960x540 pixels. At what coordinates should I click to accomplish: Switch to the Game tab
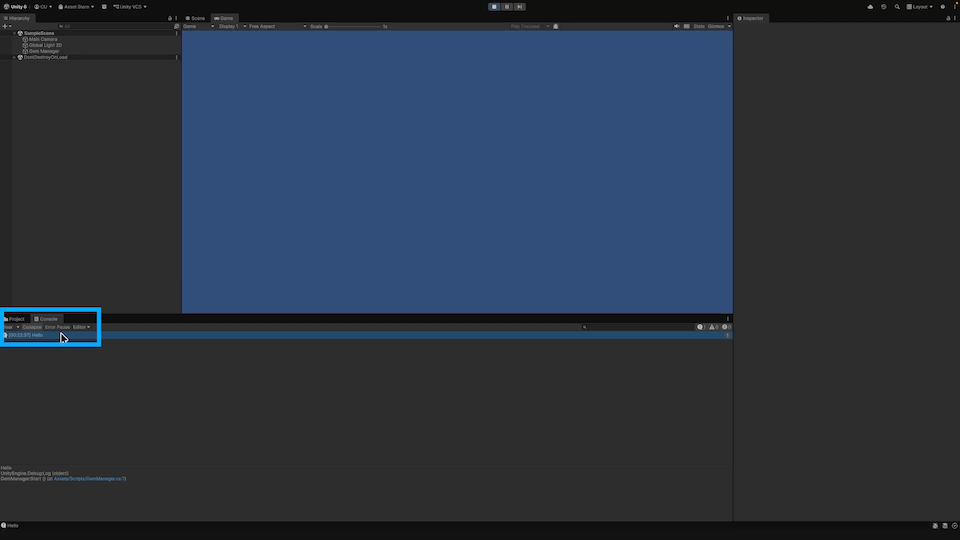point(224,18)
